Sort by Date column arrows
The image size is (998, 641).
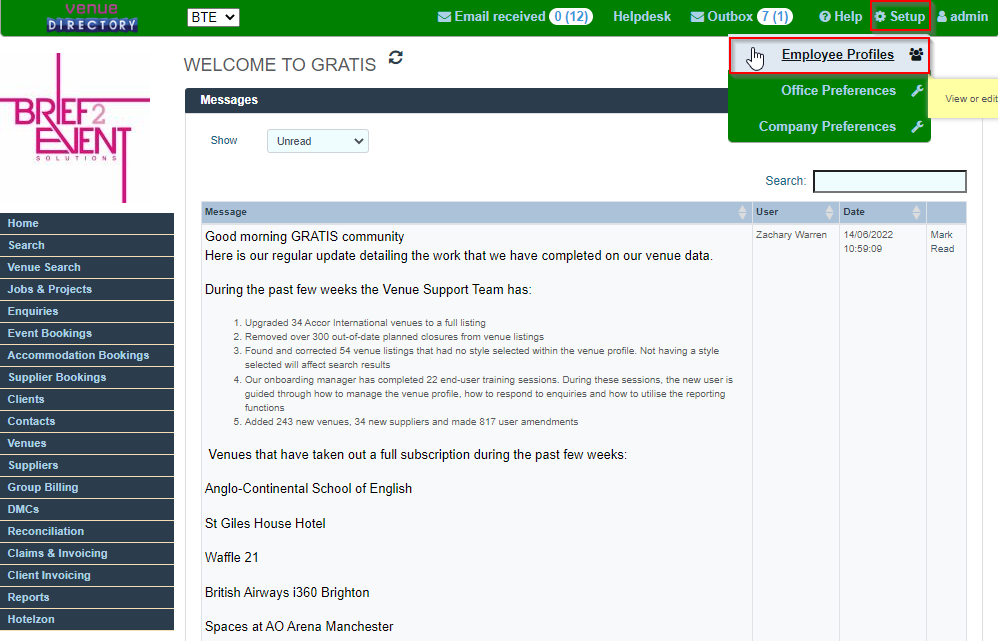click(916, 212)
